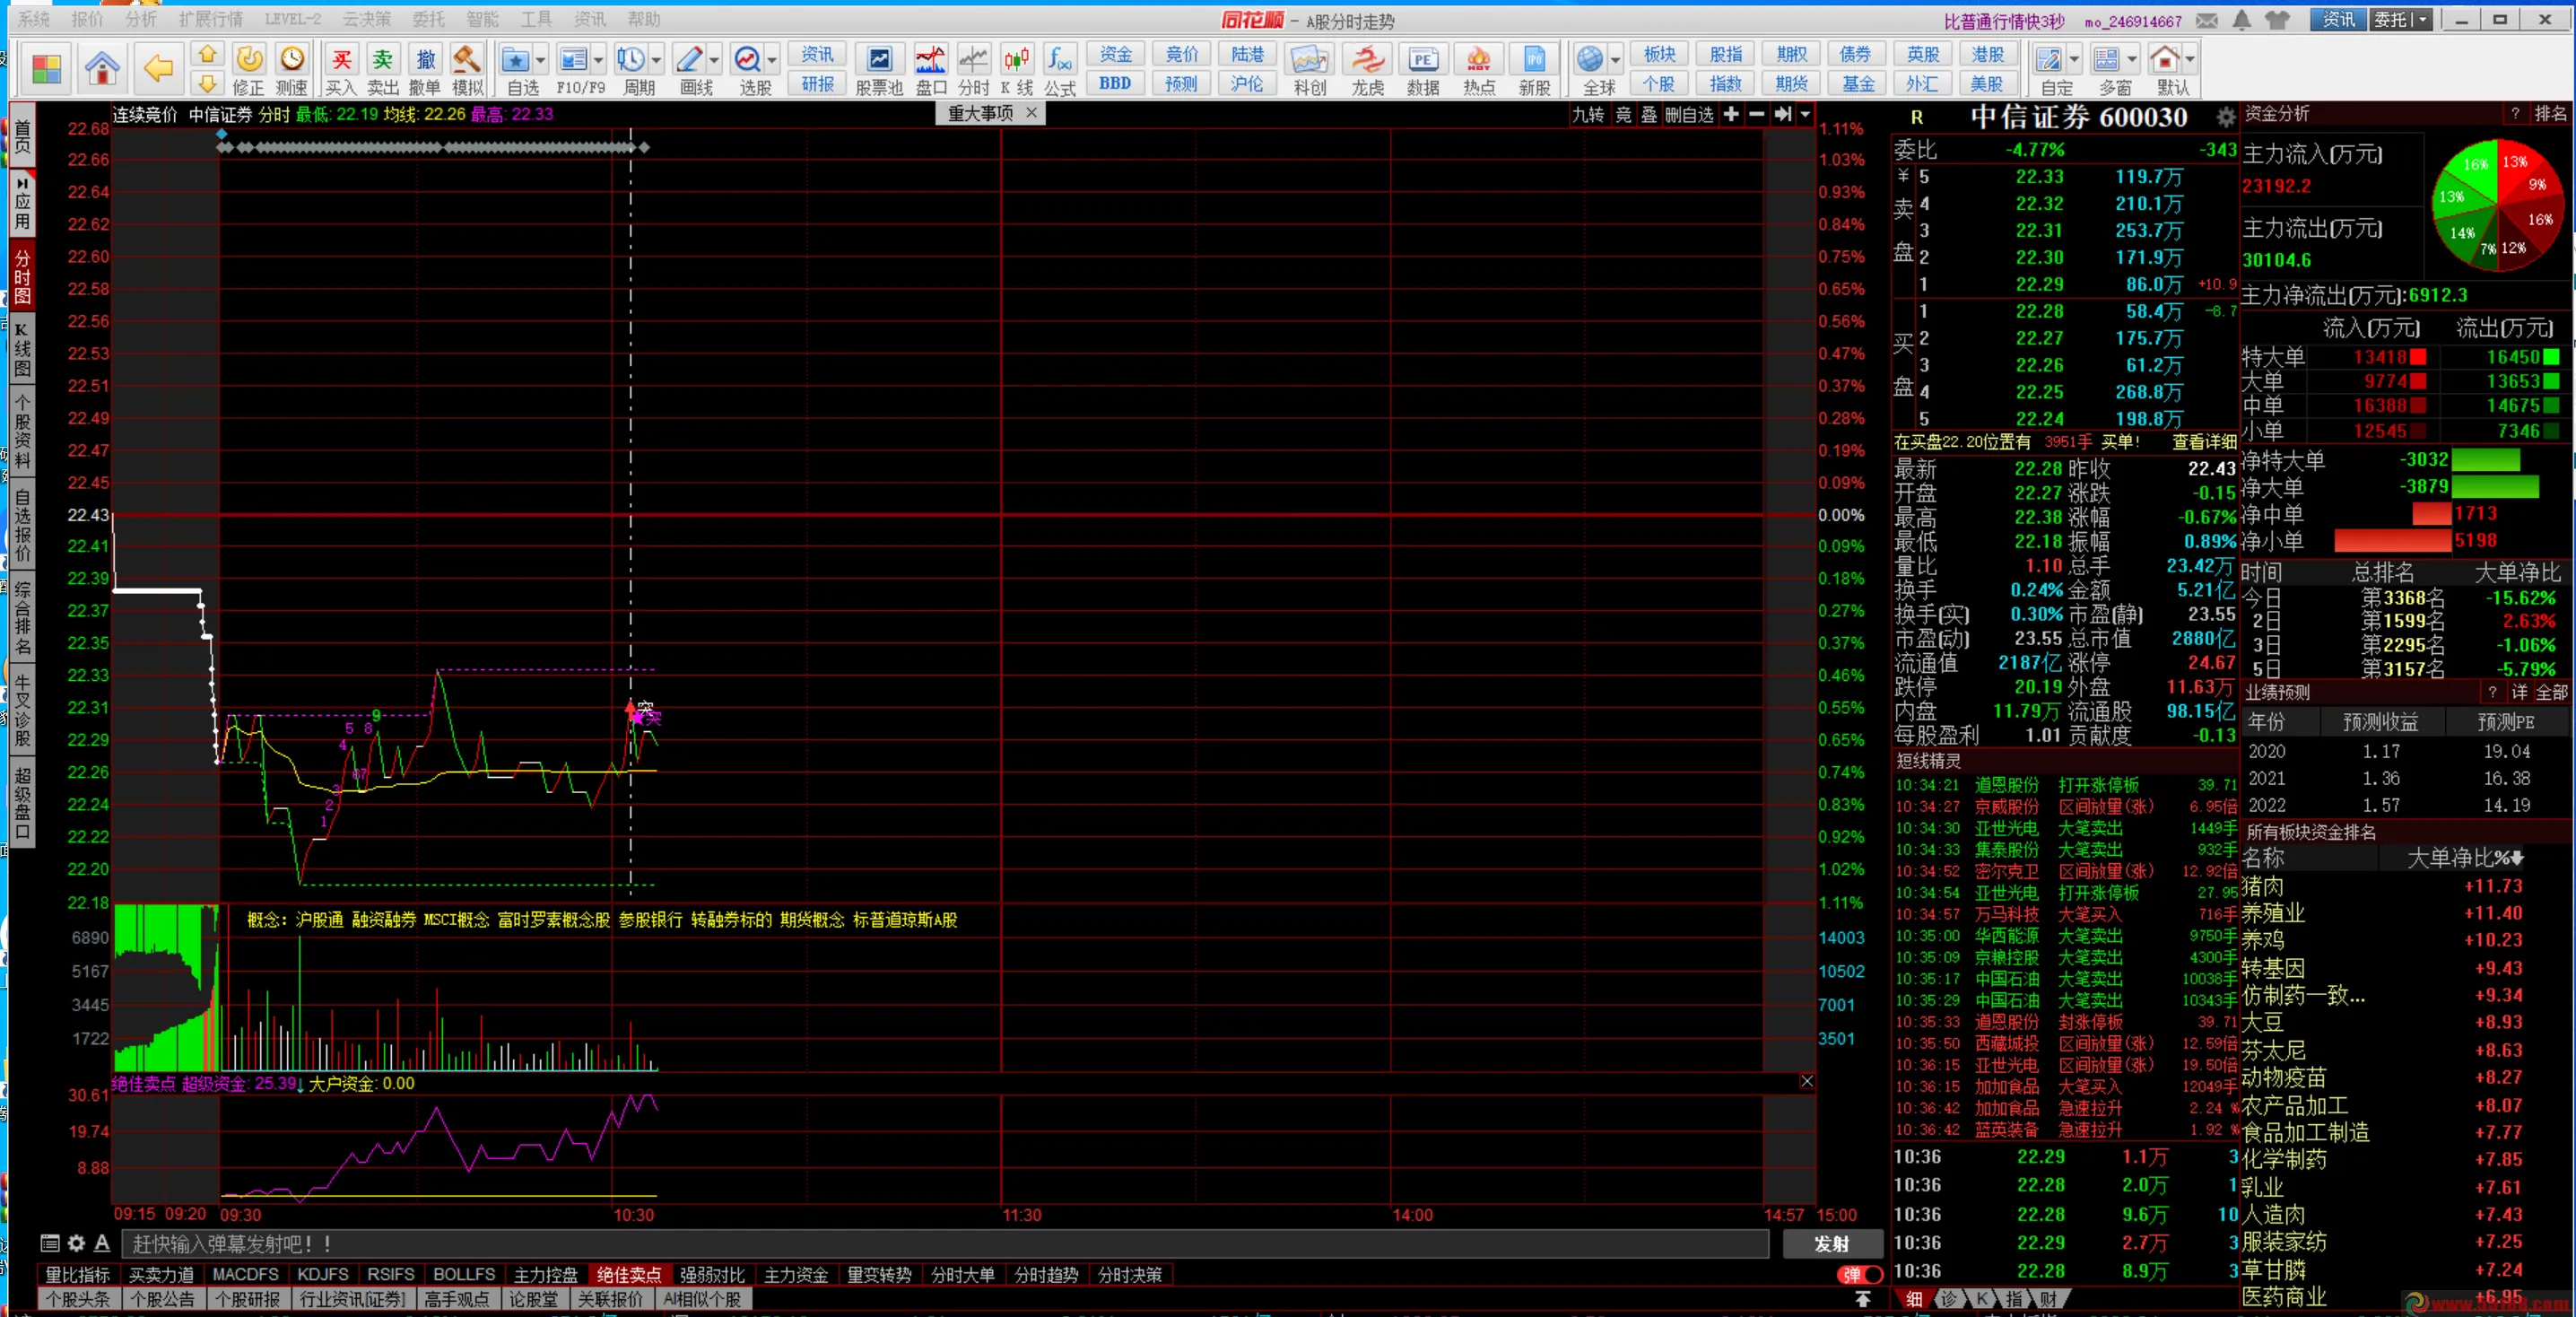Open the 盘口 order book icon
2576x1317 pixels.
coord(931,69)
